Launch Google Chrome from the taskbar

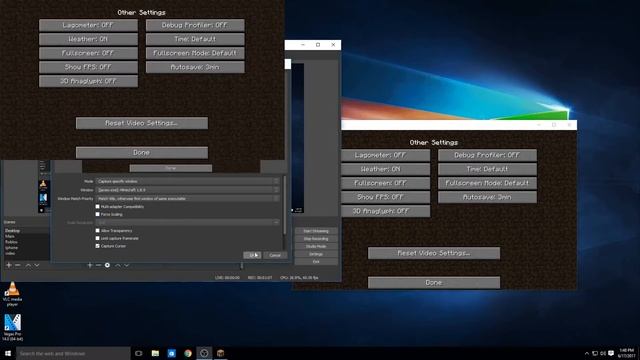188,353
